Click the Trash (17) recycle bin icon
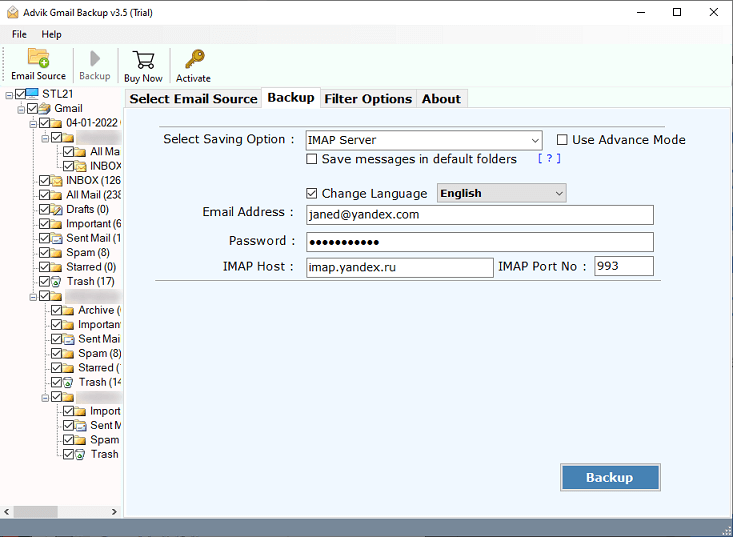The height and width of the screenshot is (537, 733). [x=56, y=281]
